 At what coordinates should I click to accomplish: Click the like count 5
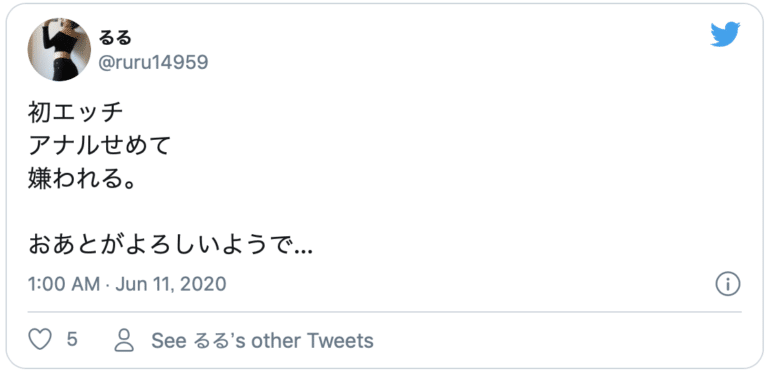(x=72, y=339)
